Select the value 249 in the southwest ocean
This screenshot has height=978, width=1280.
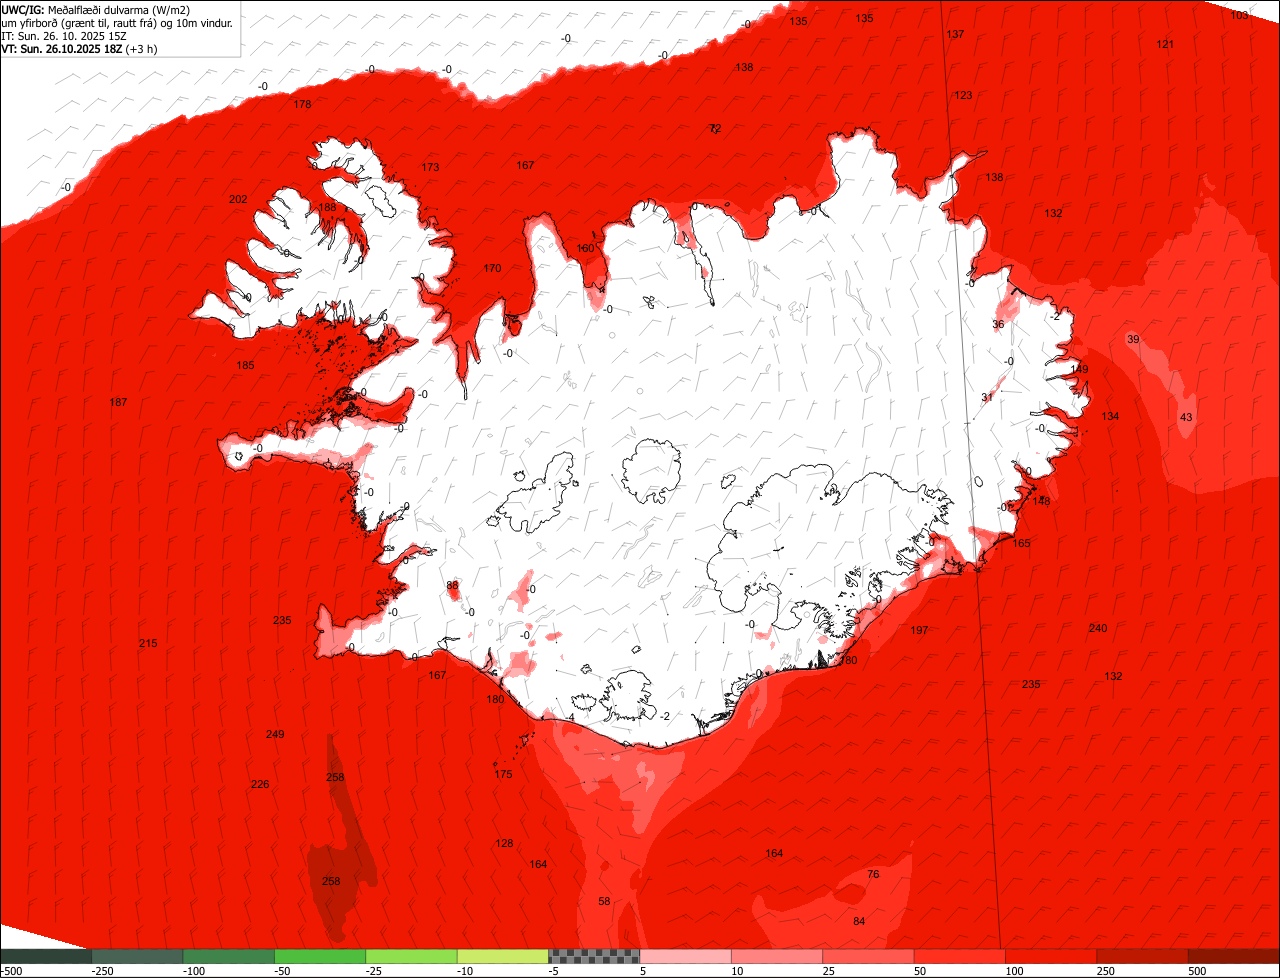[x=275, y=734]
